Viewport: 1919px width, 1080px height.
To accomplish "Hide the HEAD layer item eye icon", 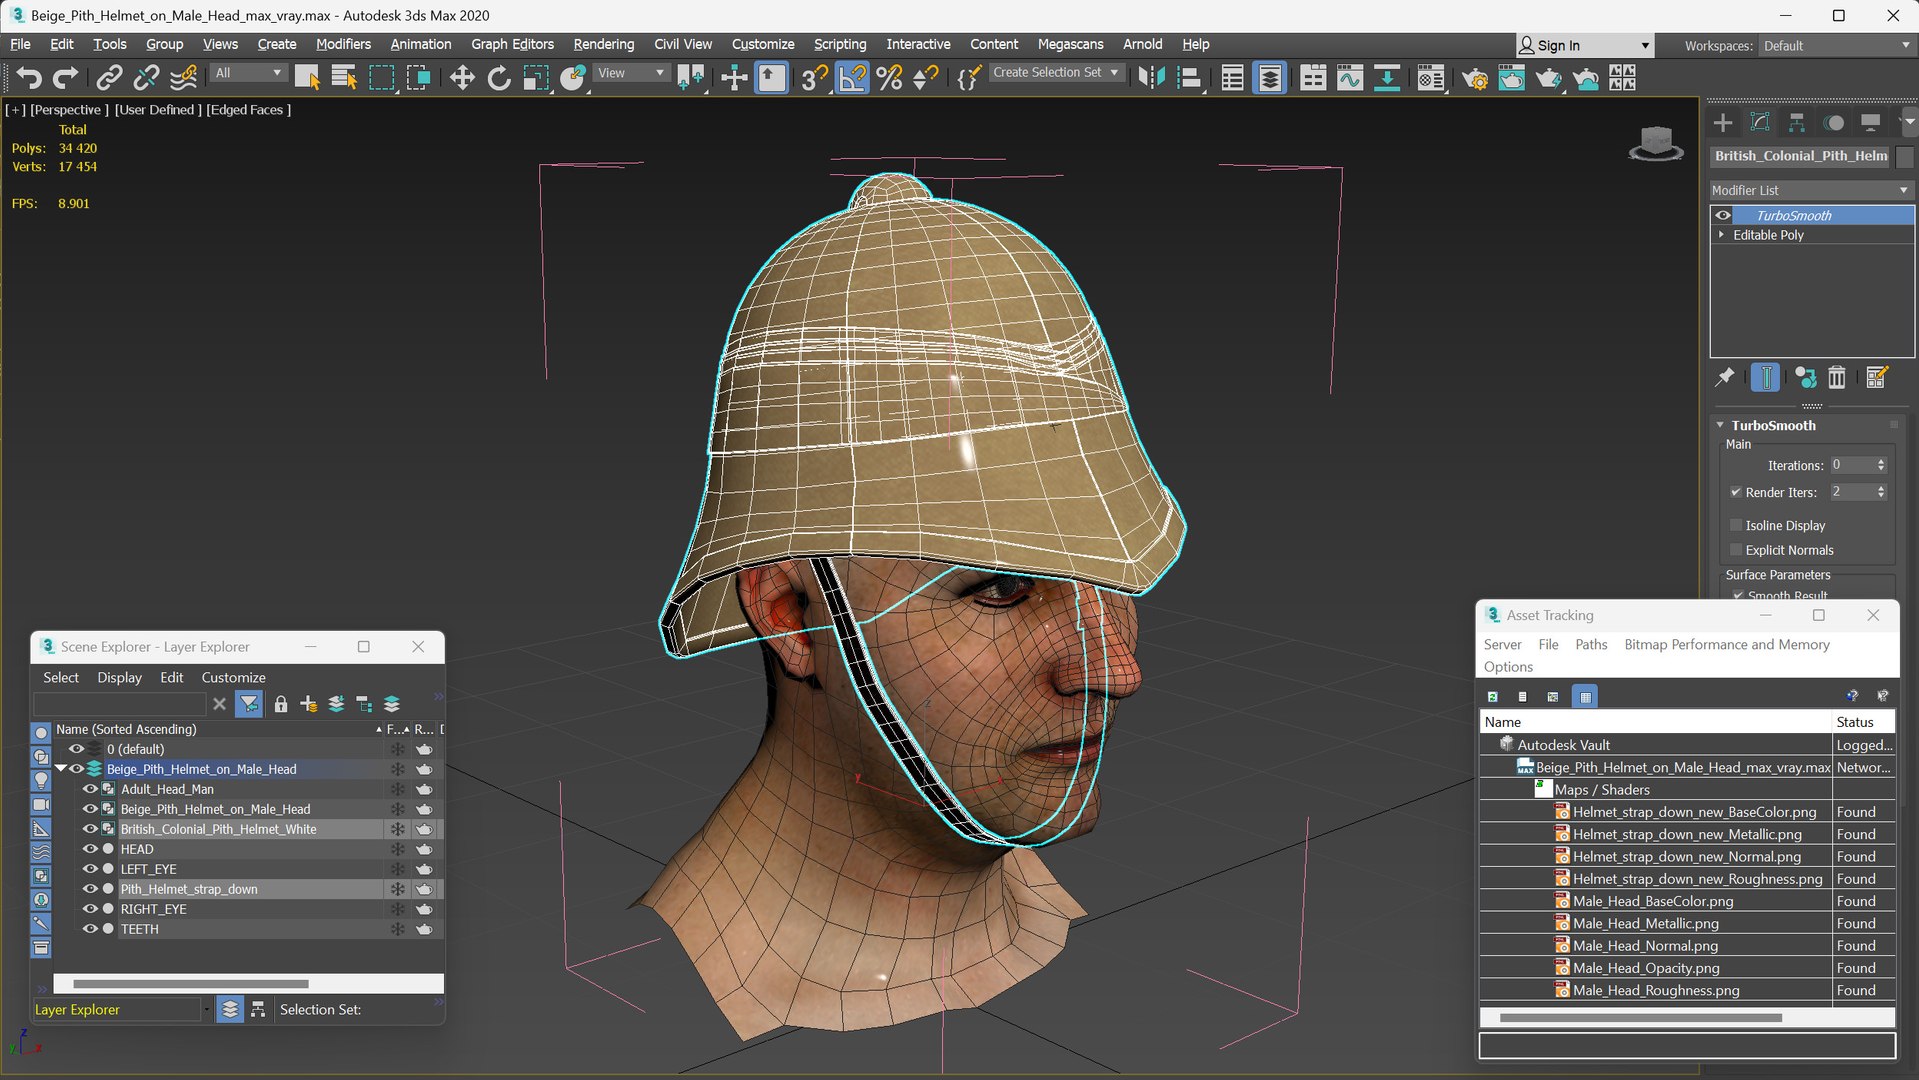I will [90, 849].
